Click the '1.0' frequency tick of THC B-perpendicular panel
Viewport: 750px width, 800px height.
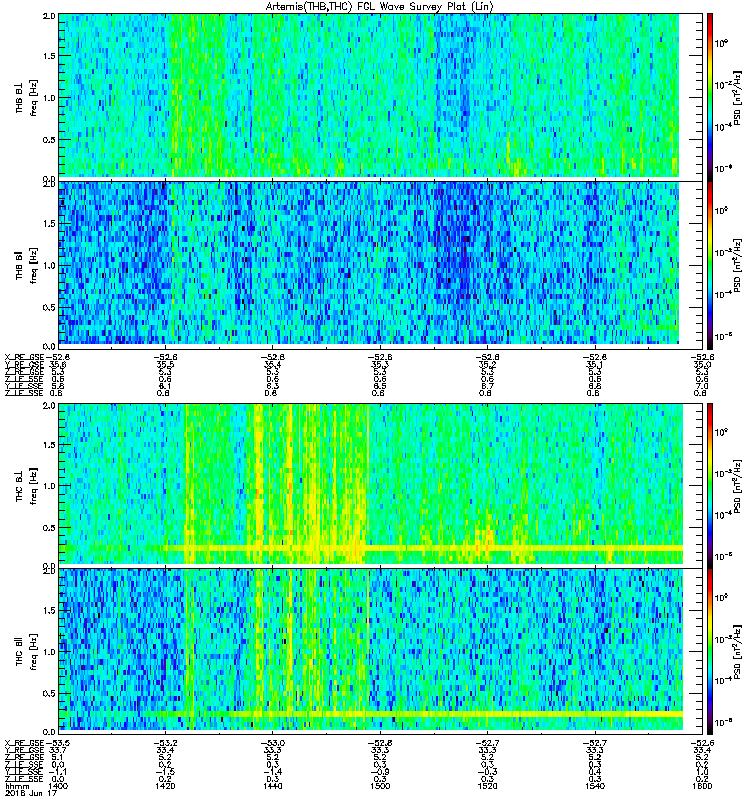[x=49, y=486]
